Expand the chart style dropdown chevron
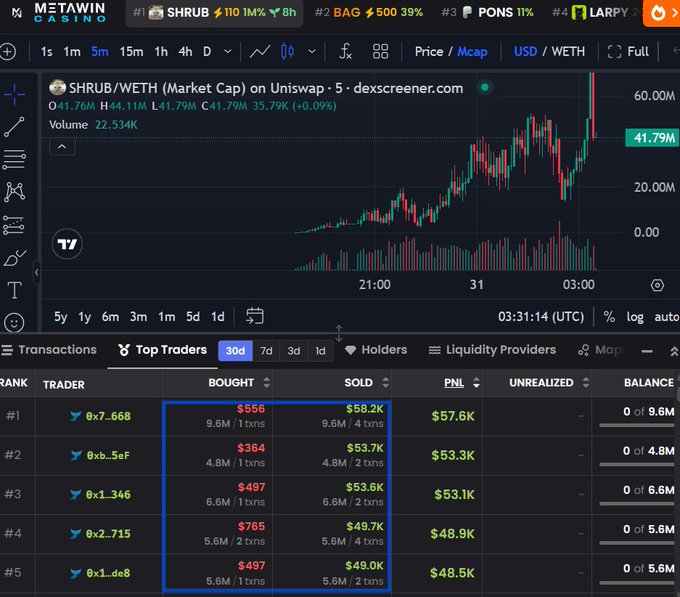 coord(312,52)
